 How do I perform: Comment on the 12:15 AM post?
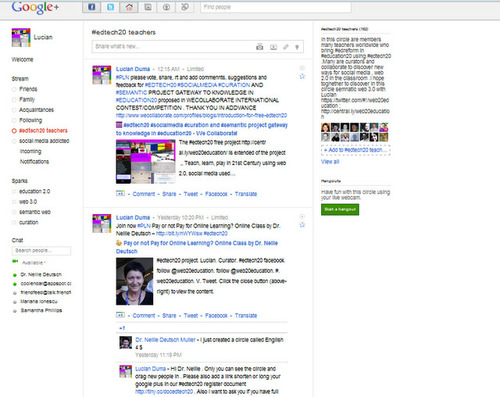click(x=144, y=194)
